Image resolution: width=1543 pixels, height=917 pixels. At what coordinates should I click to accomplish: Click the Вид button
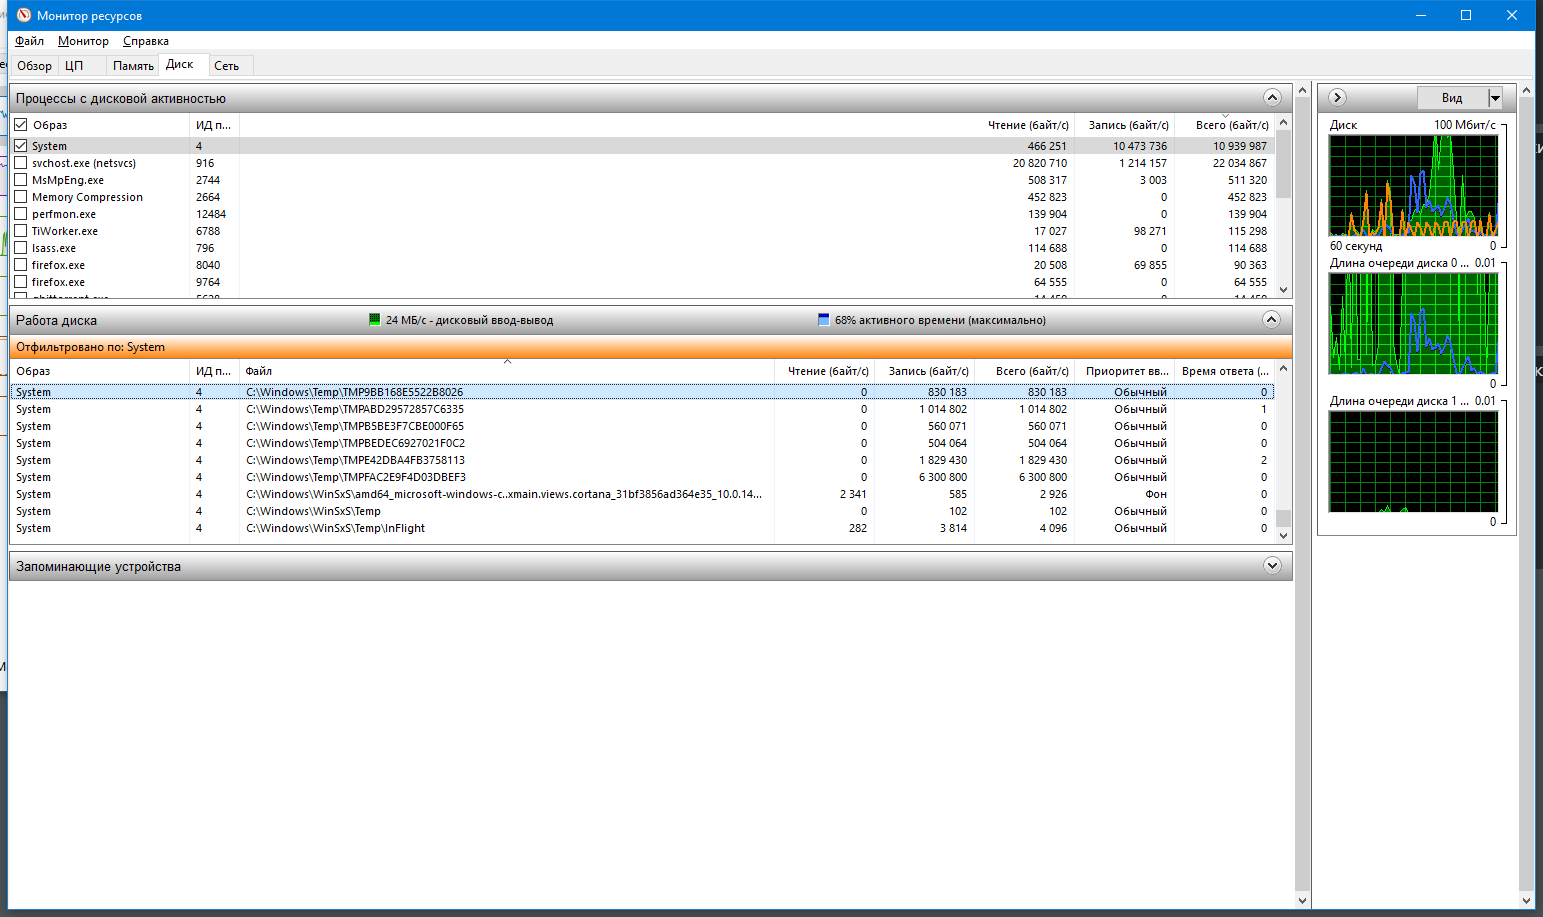[1452, 98]
